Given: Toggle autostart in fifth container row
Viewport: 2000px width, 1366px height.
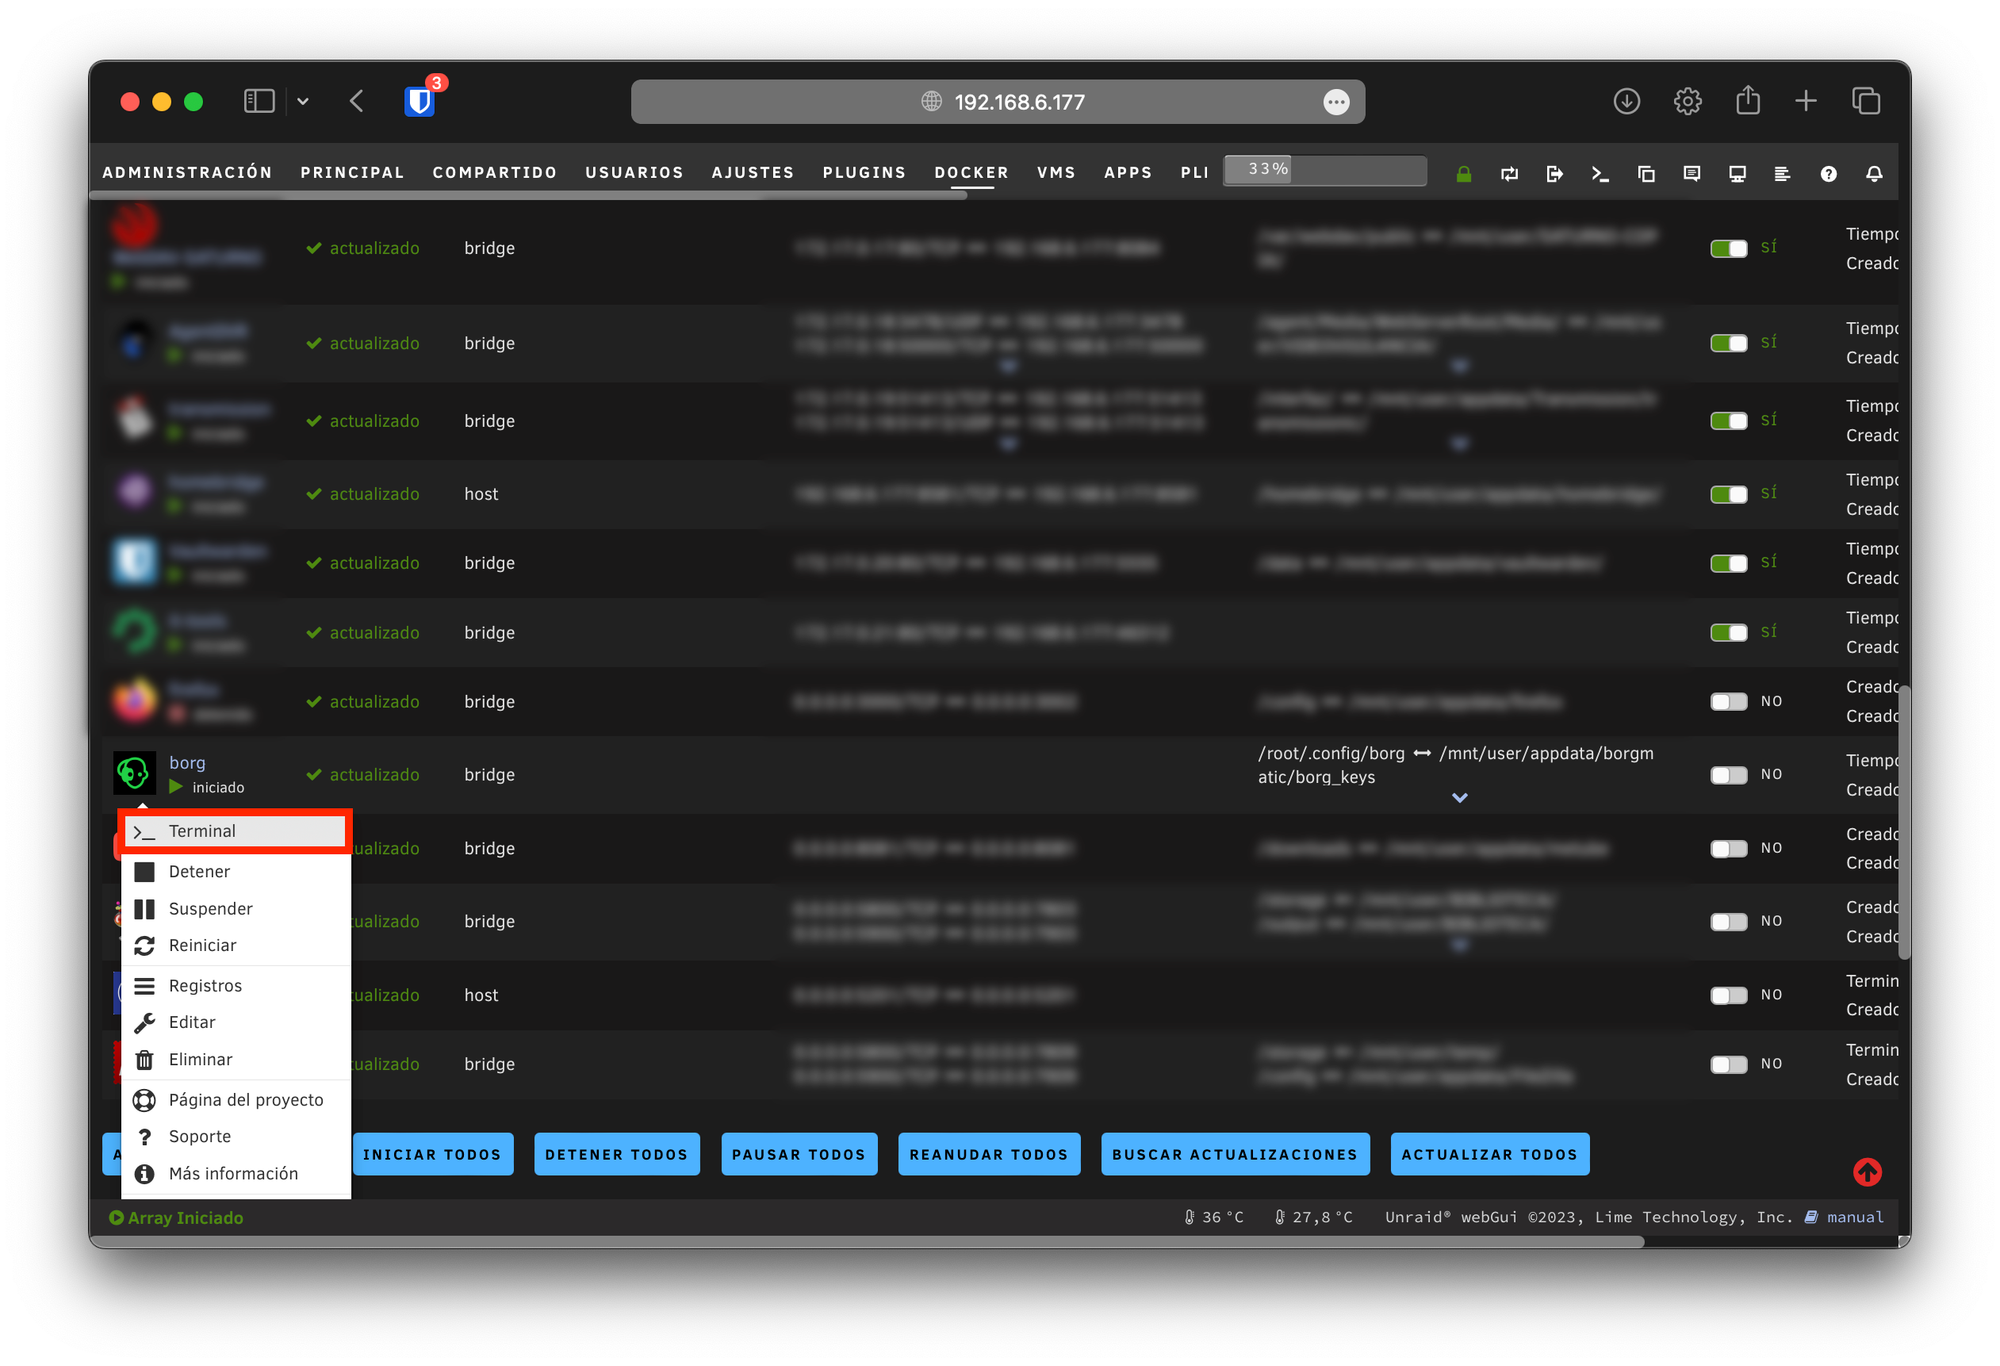Looking at the screenshot, I should coord(1729,563).
